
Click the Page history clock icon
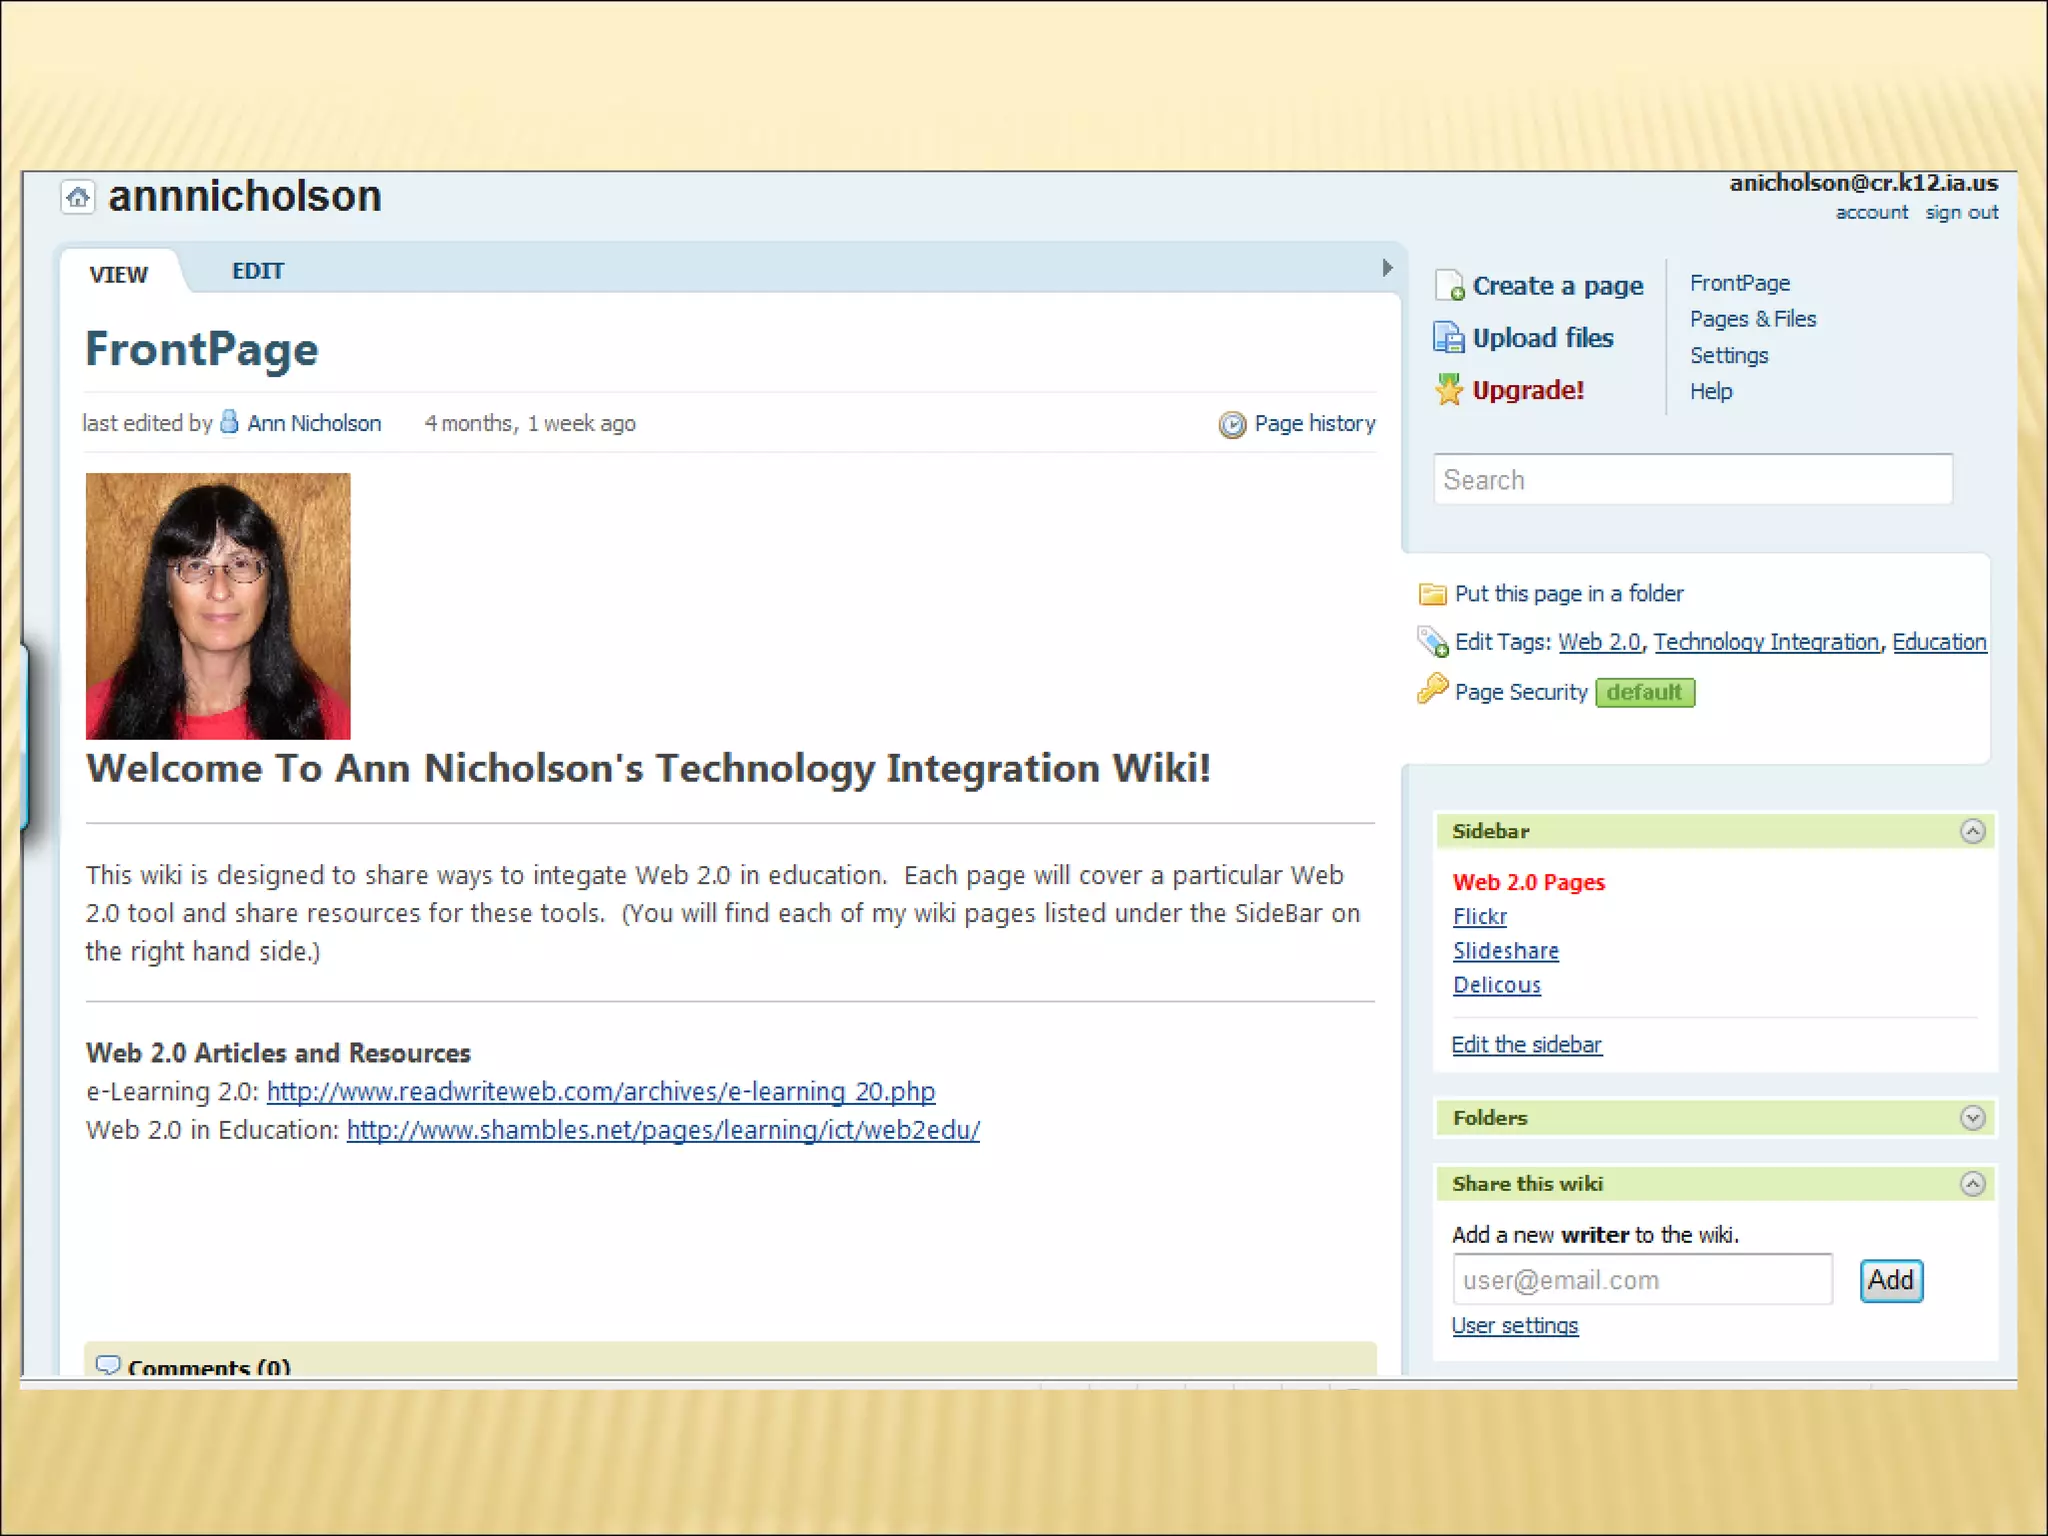(x=1232, y=425)
